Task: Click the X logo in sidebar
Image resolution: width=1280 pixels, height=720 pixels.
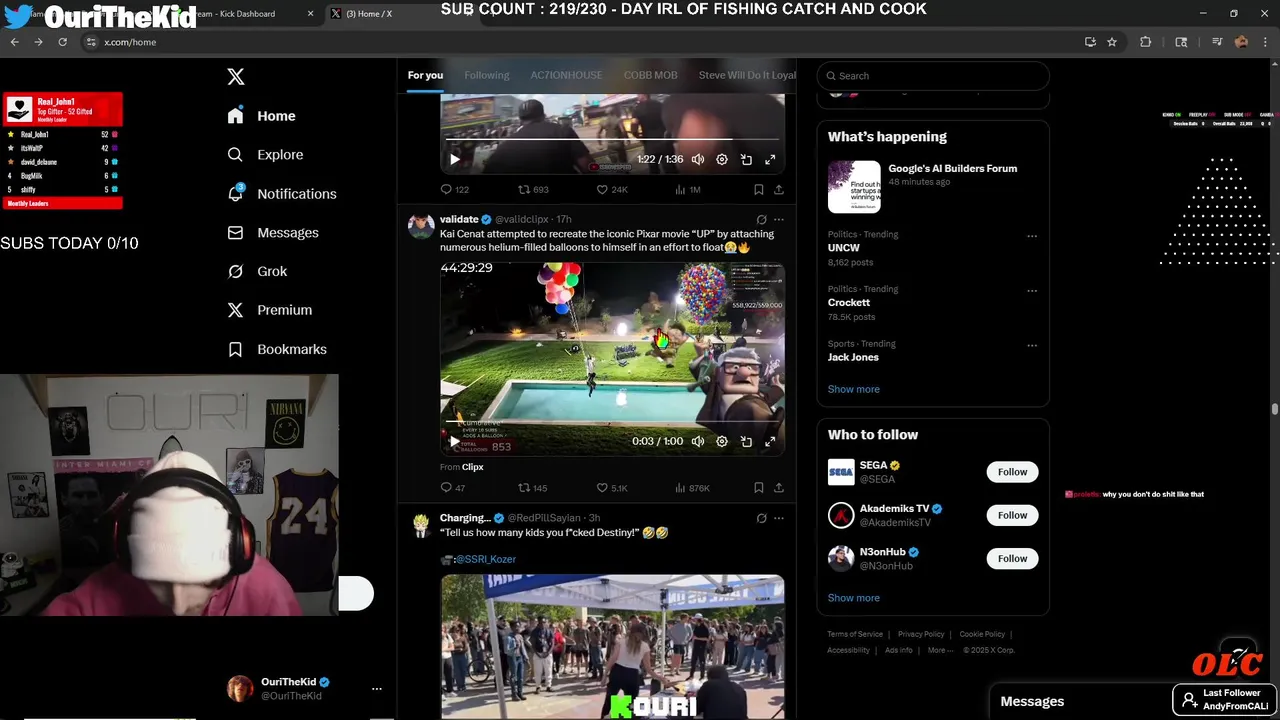Action: [x=236, y=77]
